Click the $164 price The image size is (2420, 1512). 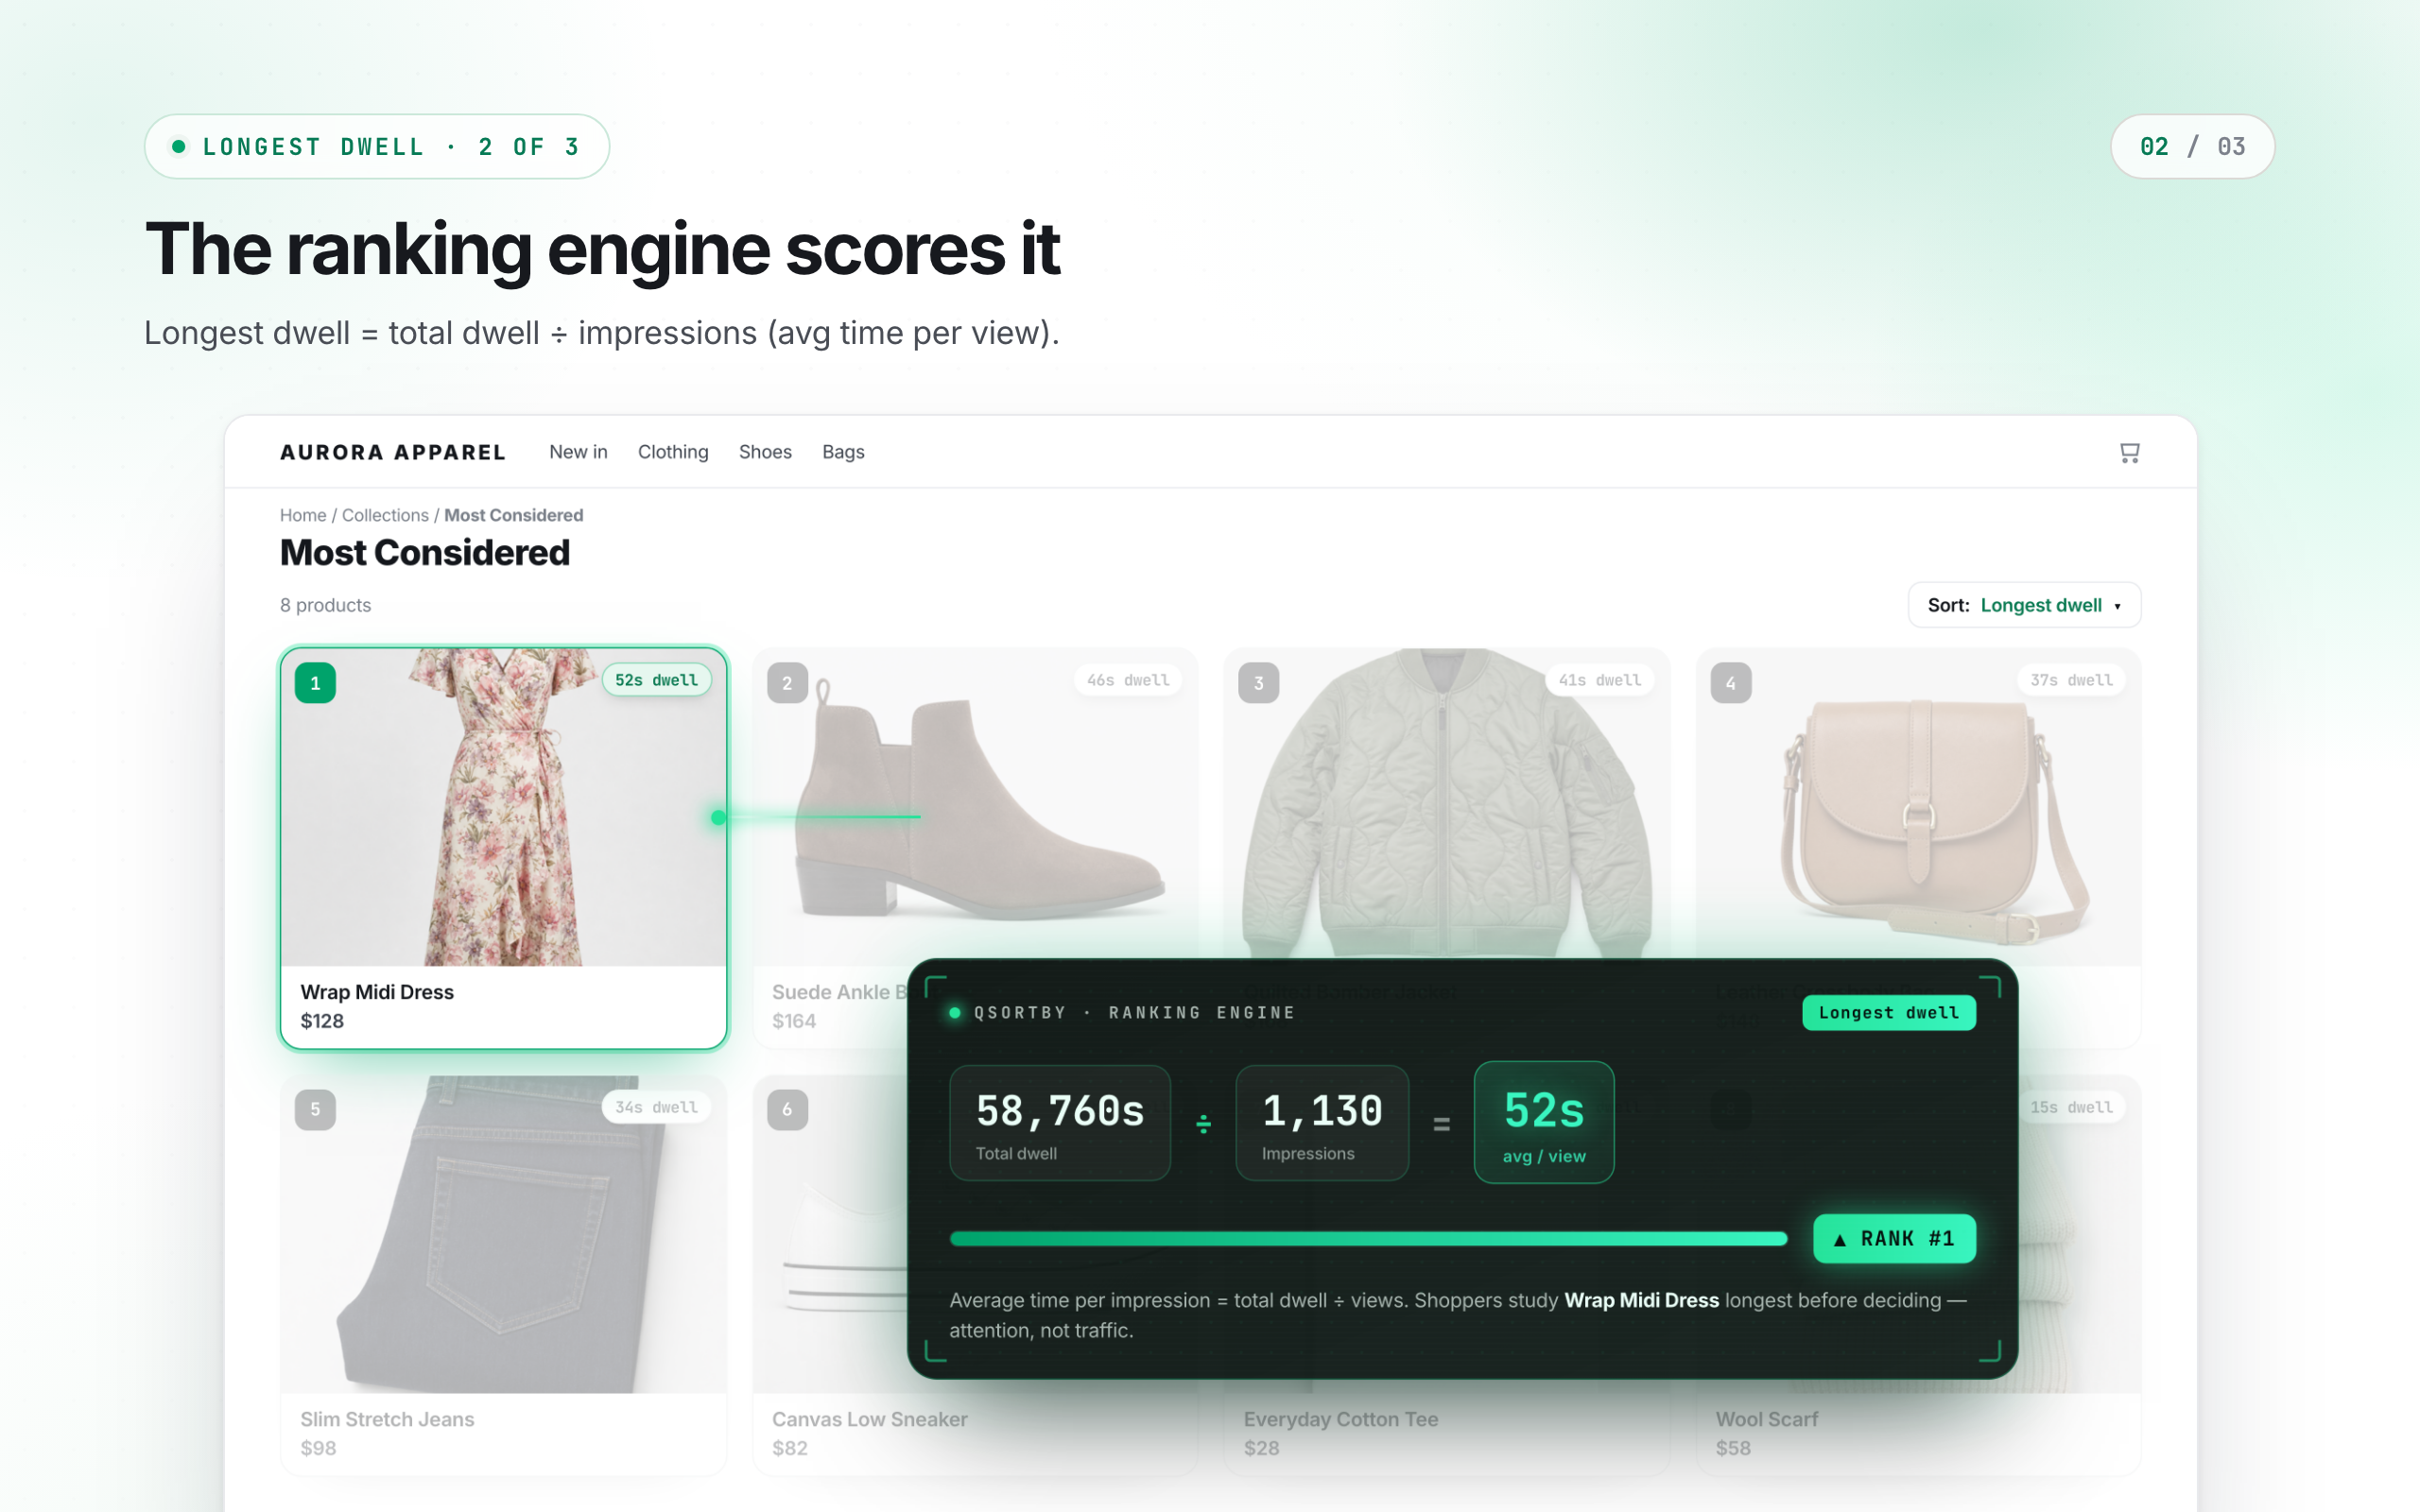tap(794, 1021)
